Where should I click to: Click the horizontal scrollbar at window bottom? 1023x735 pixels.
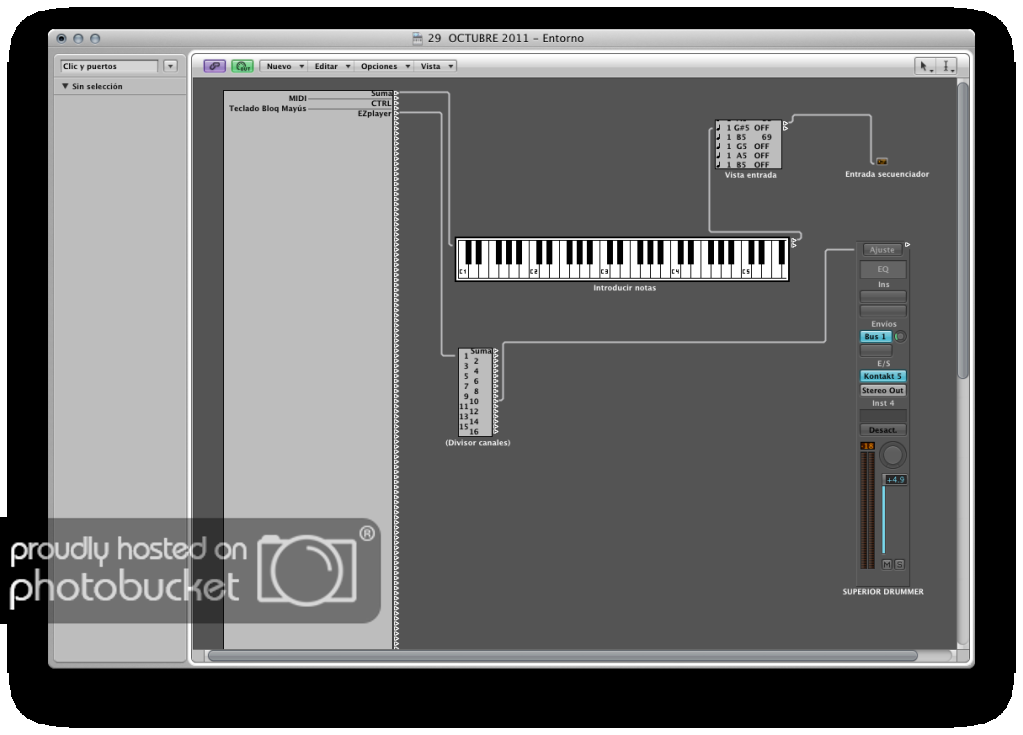[x=560, y=656]
